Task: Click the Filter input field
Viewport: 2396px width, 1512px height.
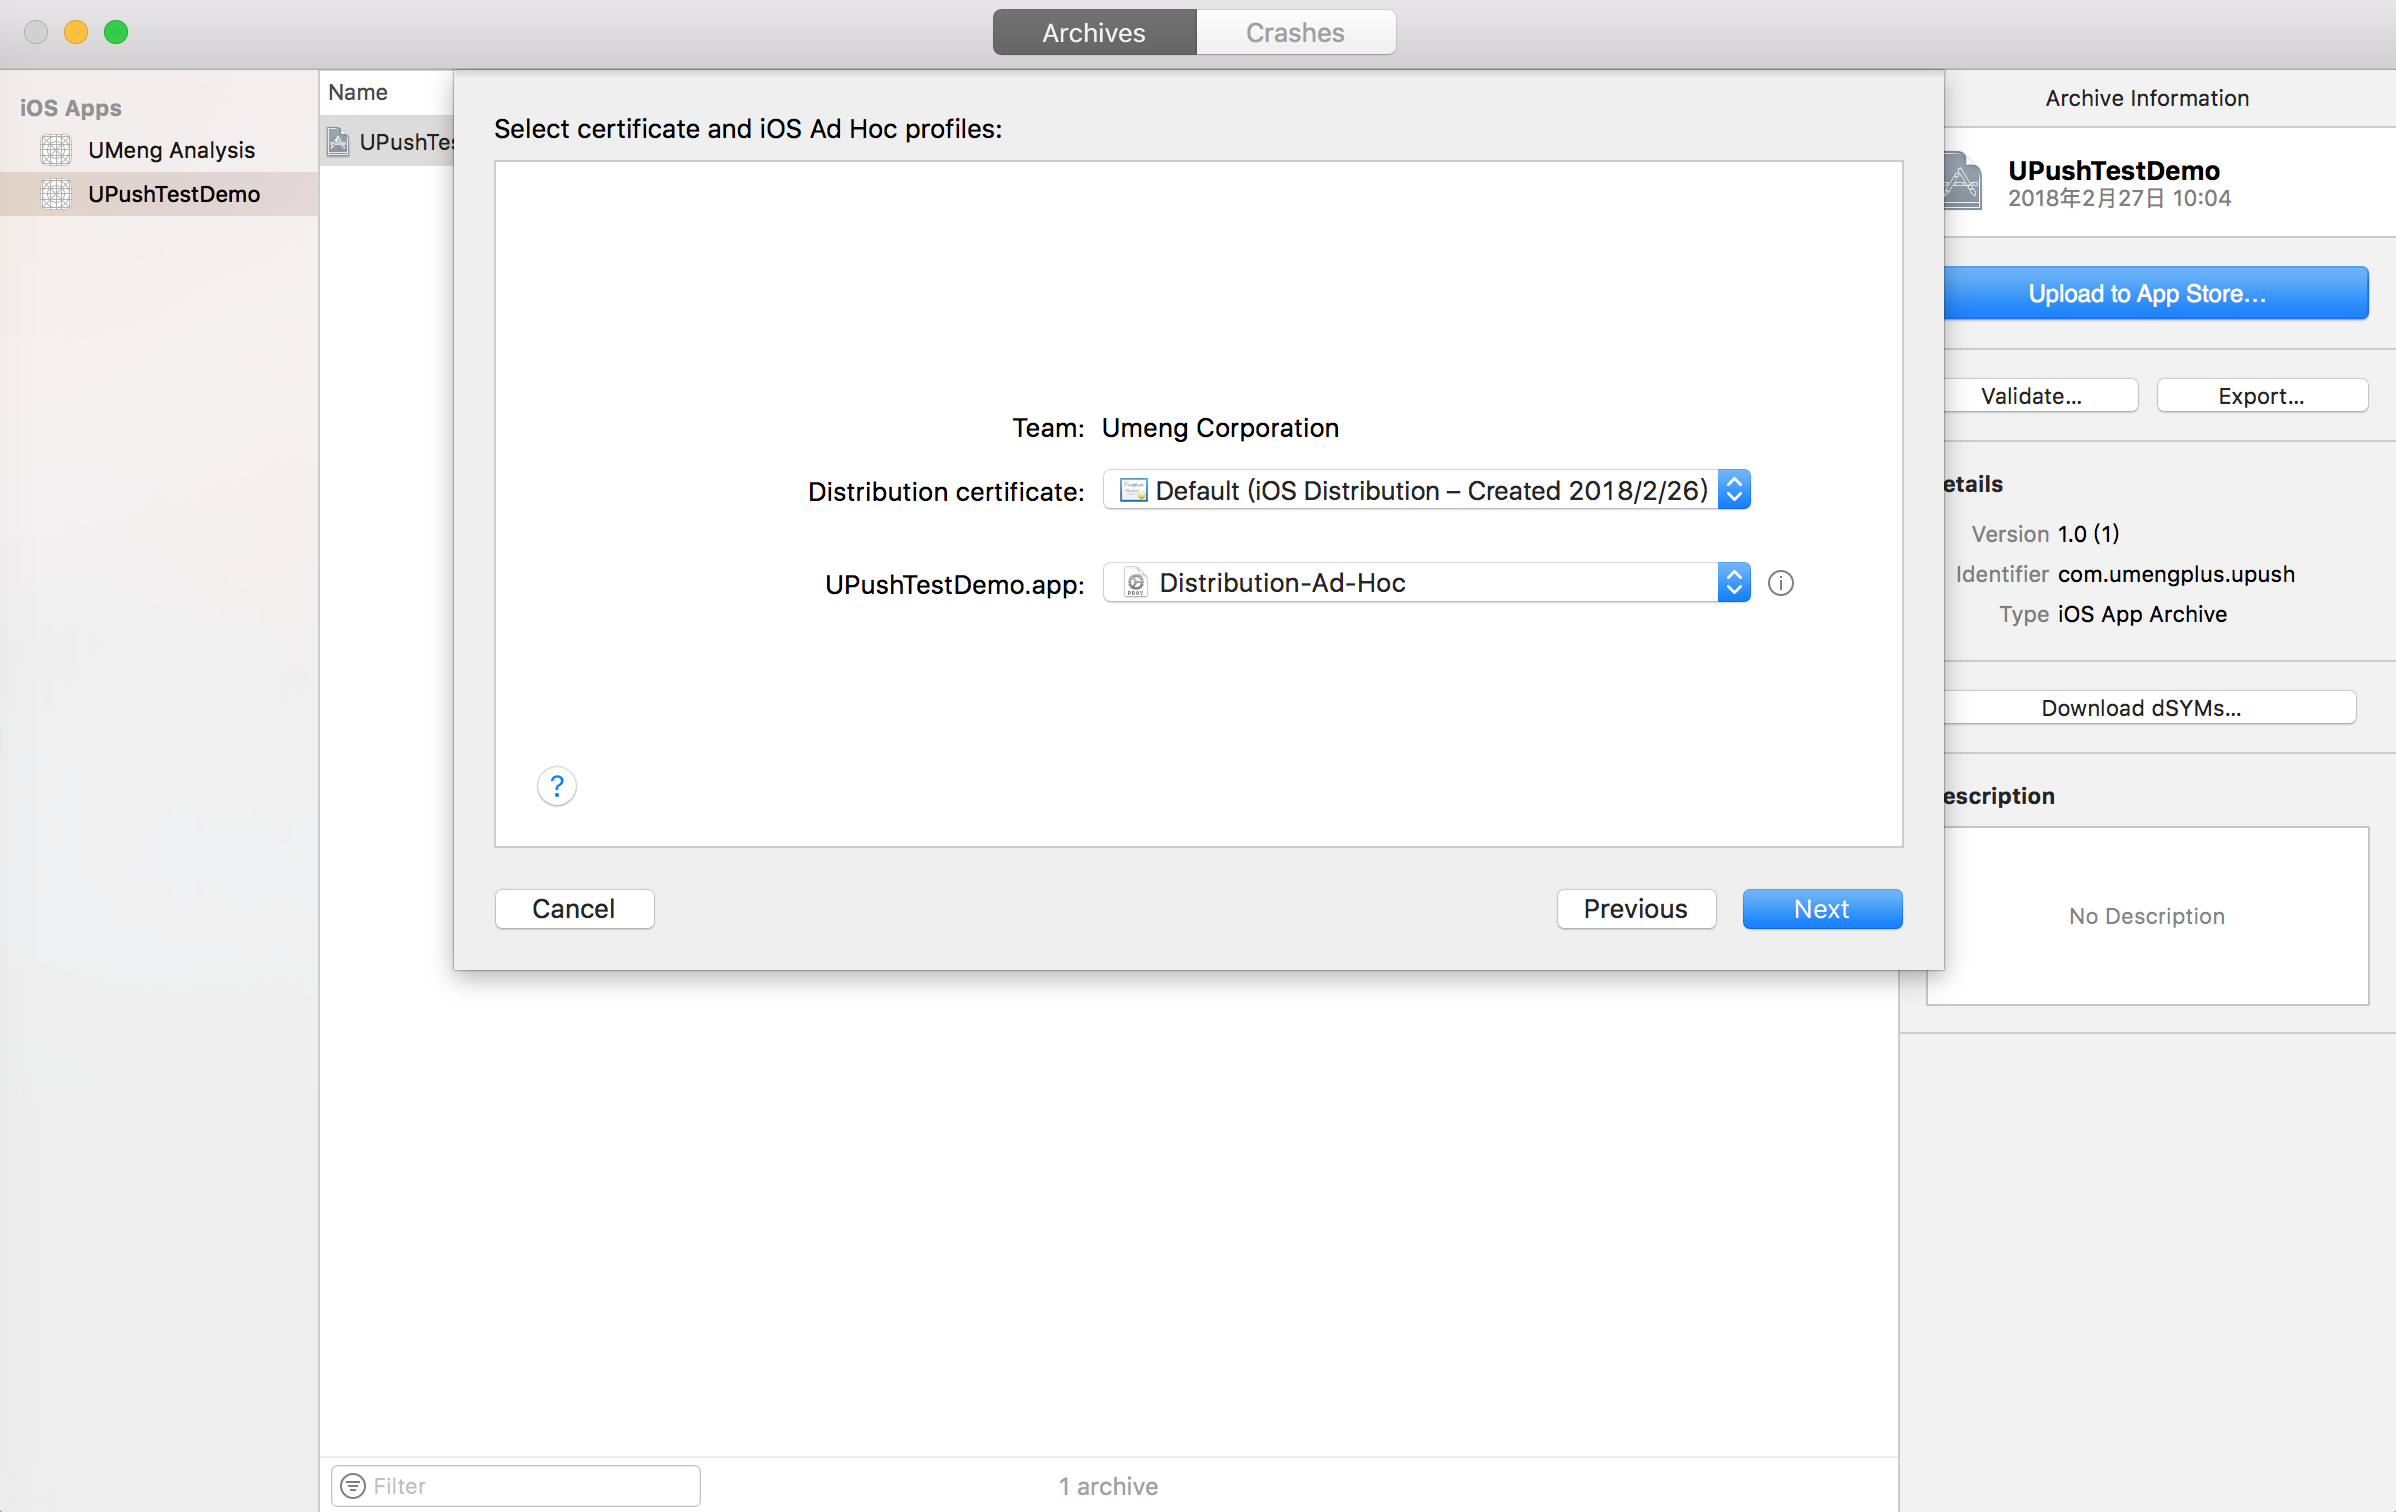Action: point(516,1486)
